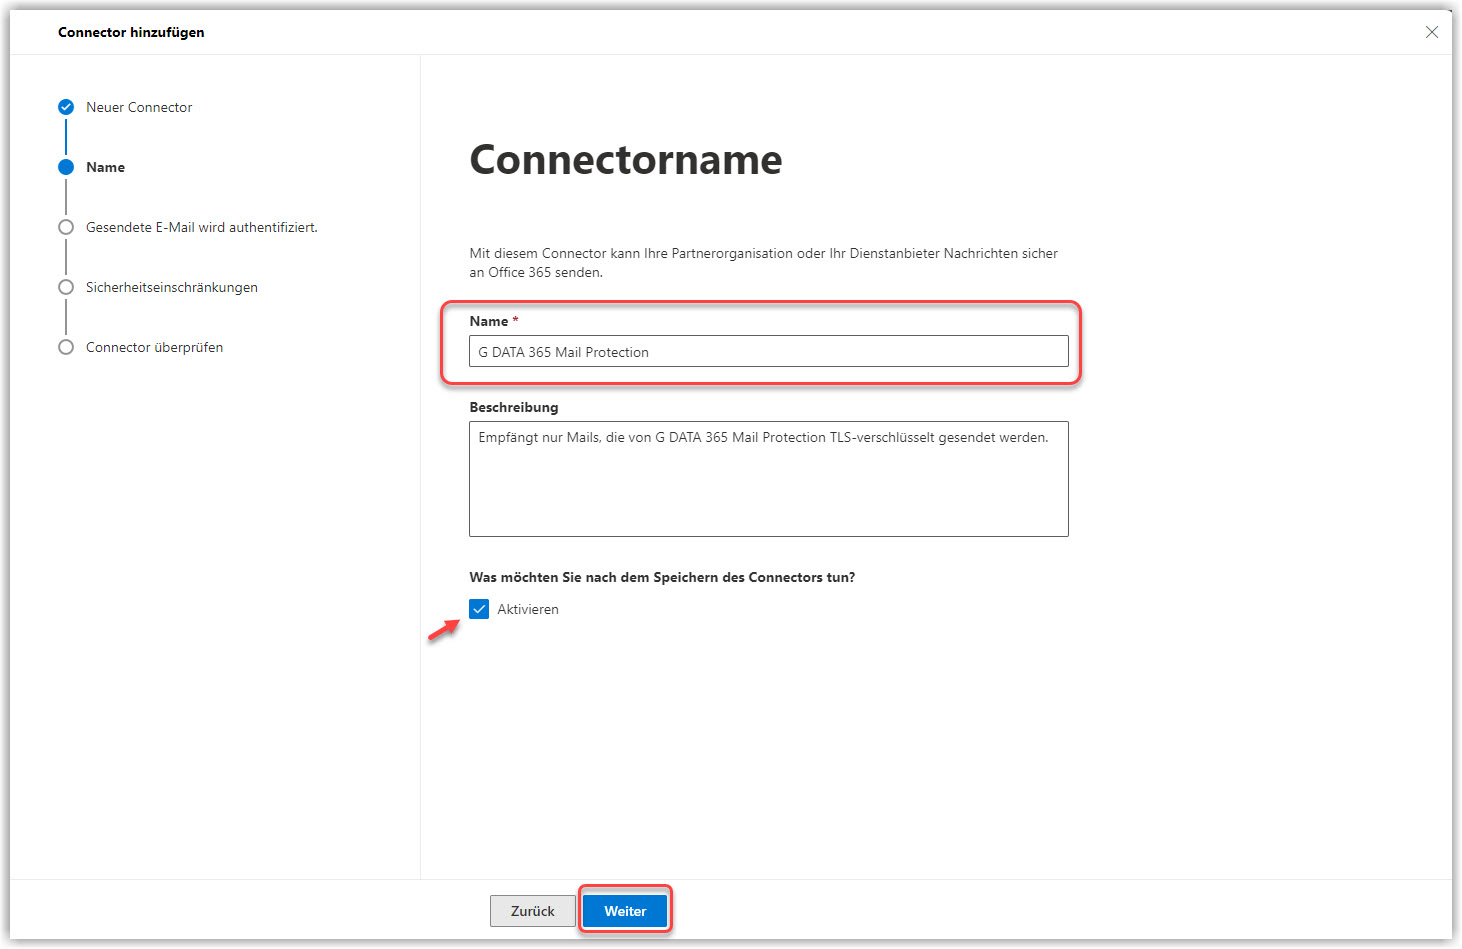Click the Name input field
The width and height of the screenshot is (1462, 949).
click(769, 351)
